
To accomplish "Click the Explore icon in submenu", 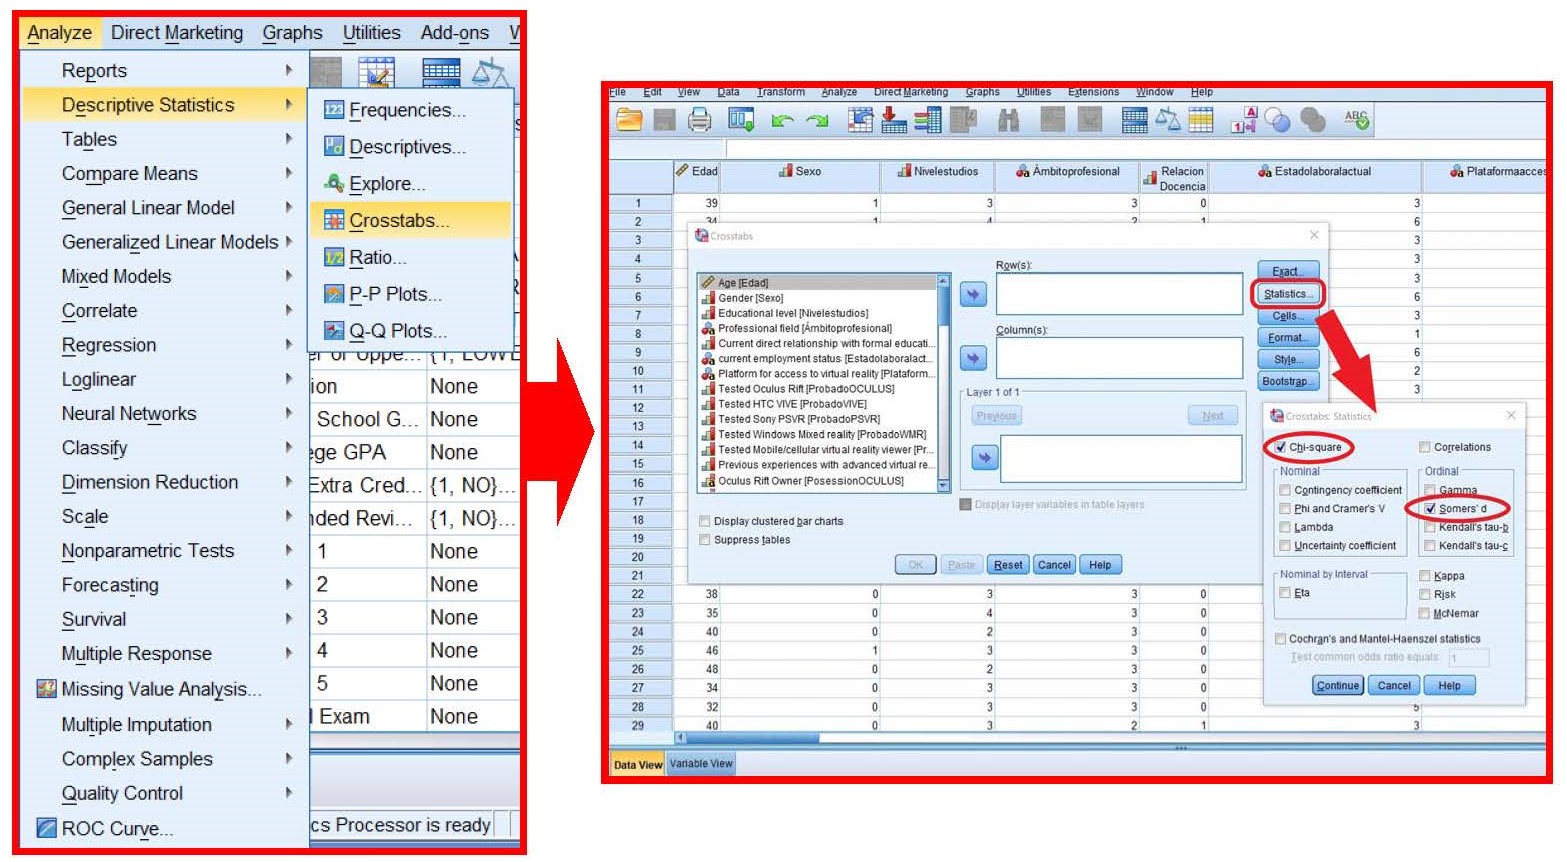I will pyautogui.click(x=334, y=183).
